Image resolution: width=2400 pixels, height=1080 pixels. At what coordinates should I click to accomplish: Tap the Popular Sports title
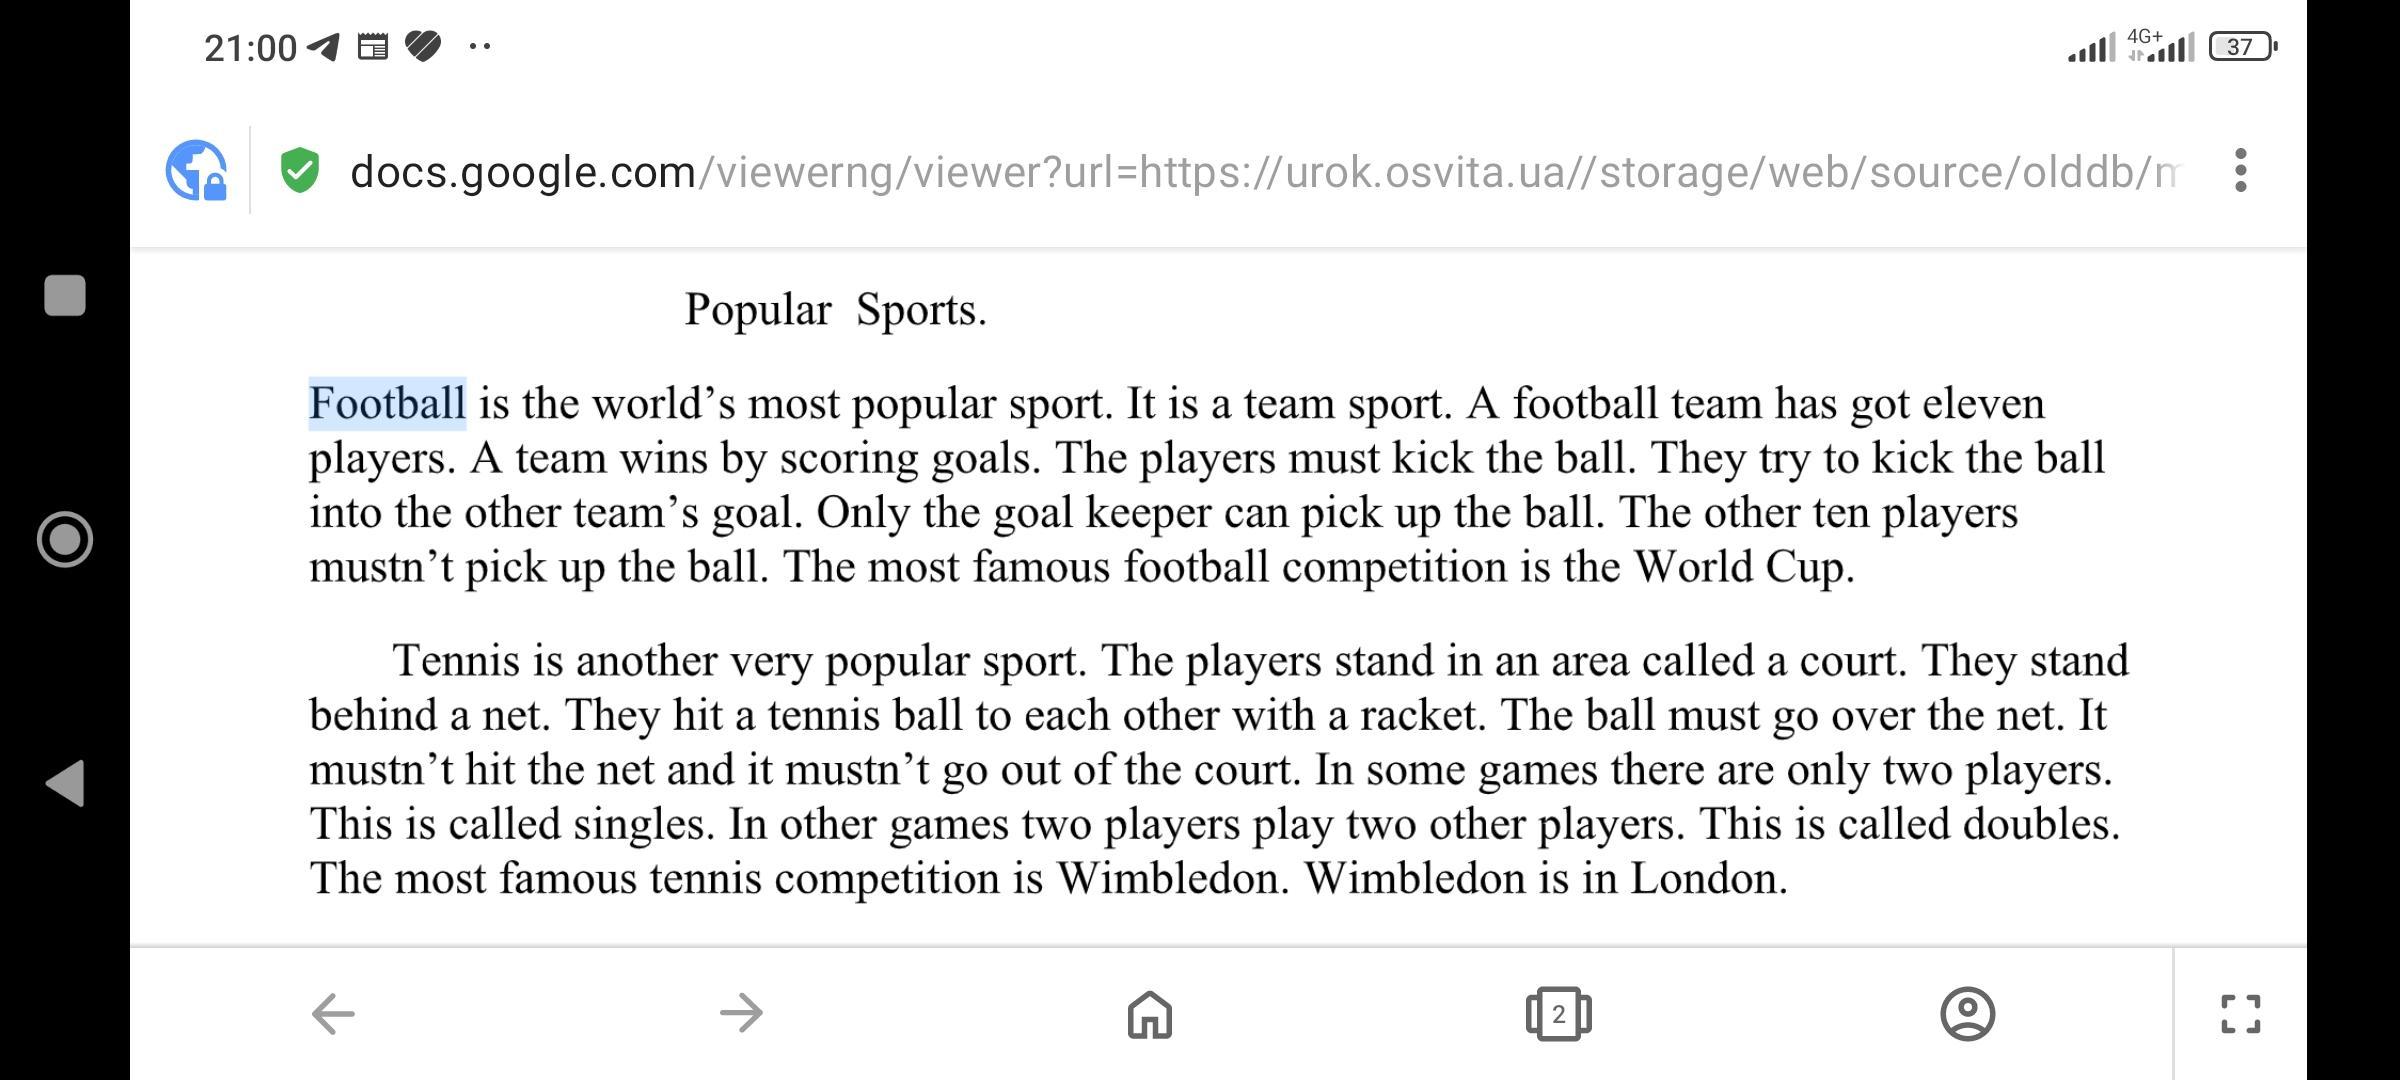[835, 310]
